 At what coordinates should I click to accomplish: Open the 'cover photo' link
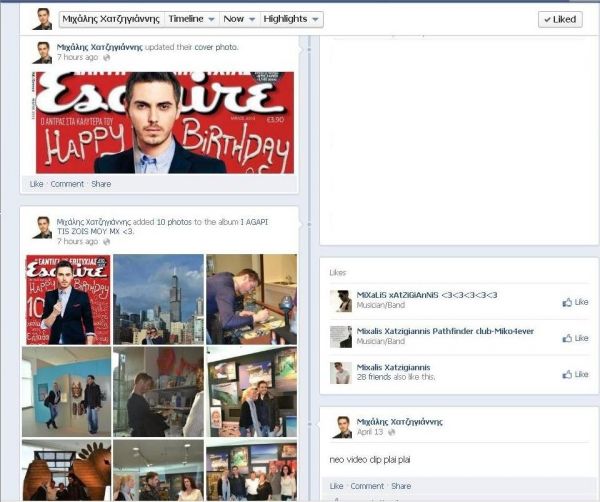pos(216,47)
